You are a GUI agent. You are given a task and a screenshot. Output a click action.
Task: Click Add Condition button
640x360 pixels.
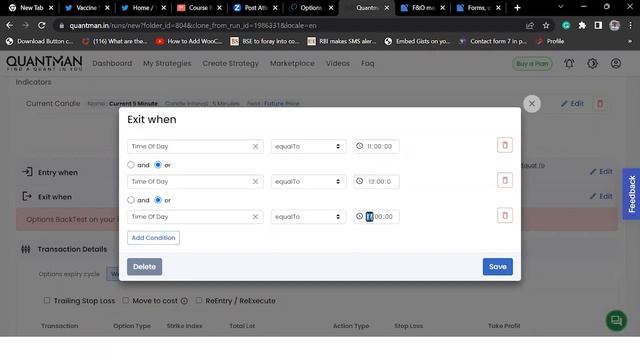click(x=153, y=238)
